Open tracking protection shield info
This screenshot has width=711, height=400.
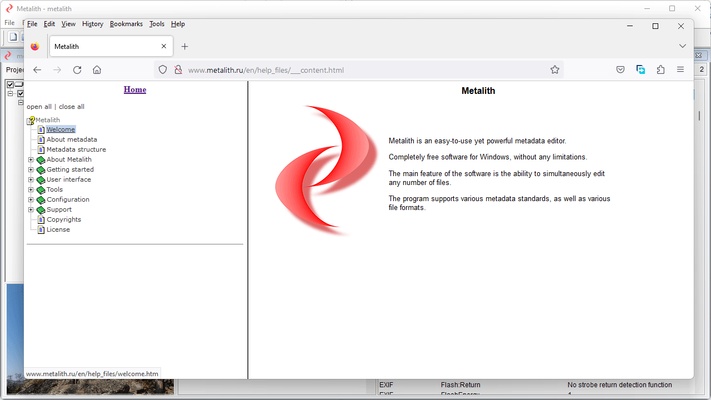(162, 70)
